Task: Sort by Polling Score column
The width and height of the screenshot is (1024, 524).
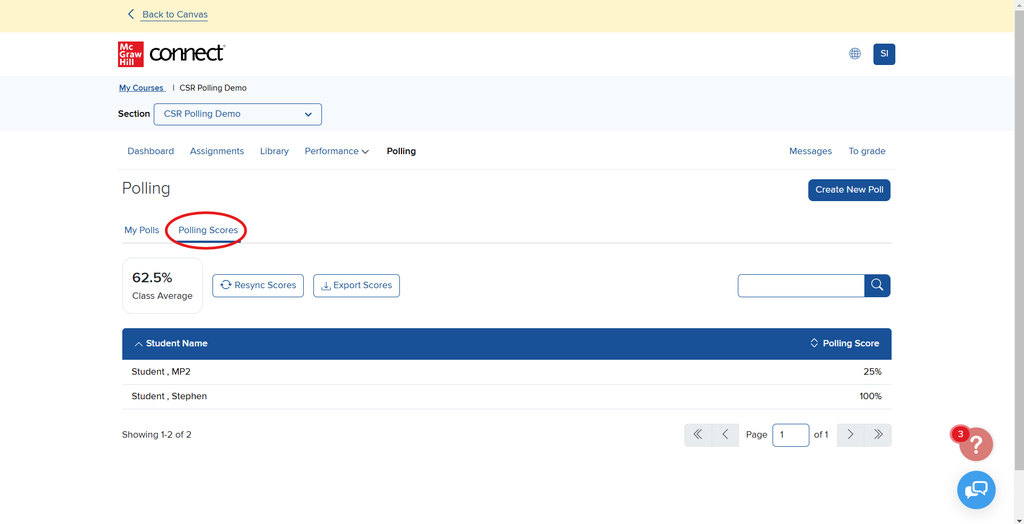Action: 845,343
